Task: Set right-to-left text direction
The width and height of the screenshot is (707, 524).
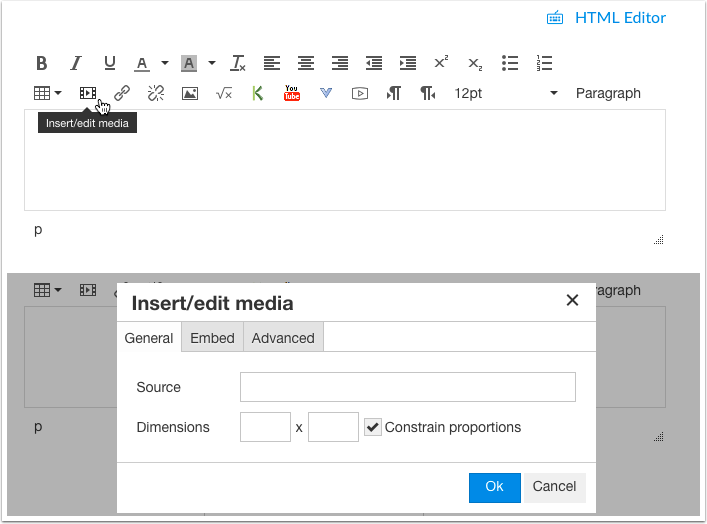Action: pos(428,93)
